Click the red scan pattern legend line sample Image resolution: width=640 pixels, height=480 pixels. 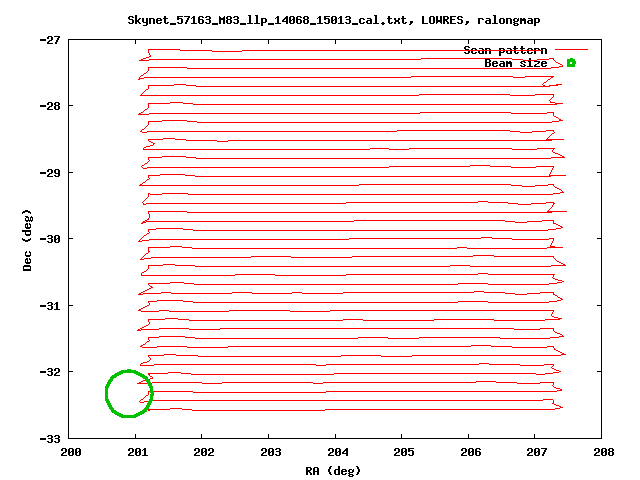tap(571, 50)
